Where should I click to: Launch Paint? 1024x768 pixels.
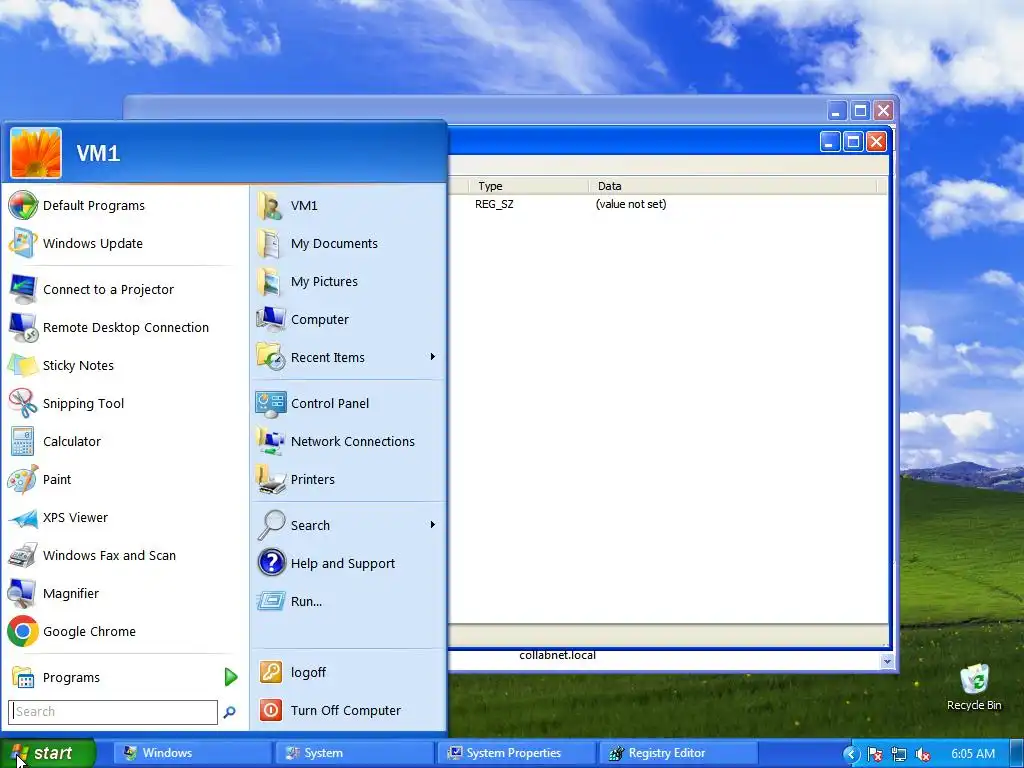pyautogui.click(x=124, y=479)
